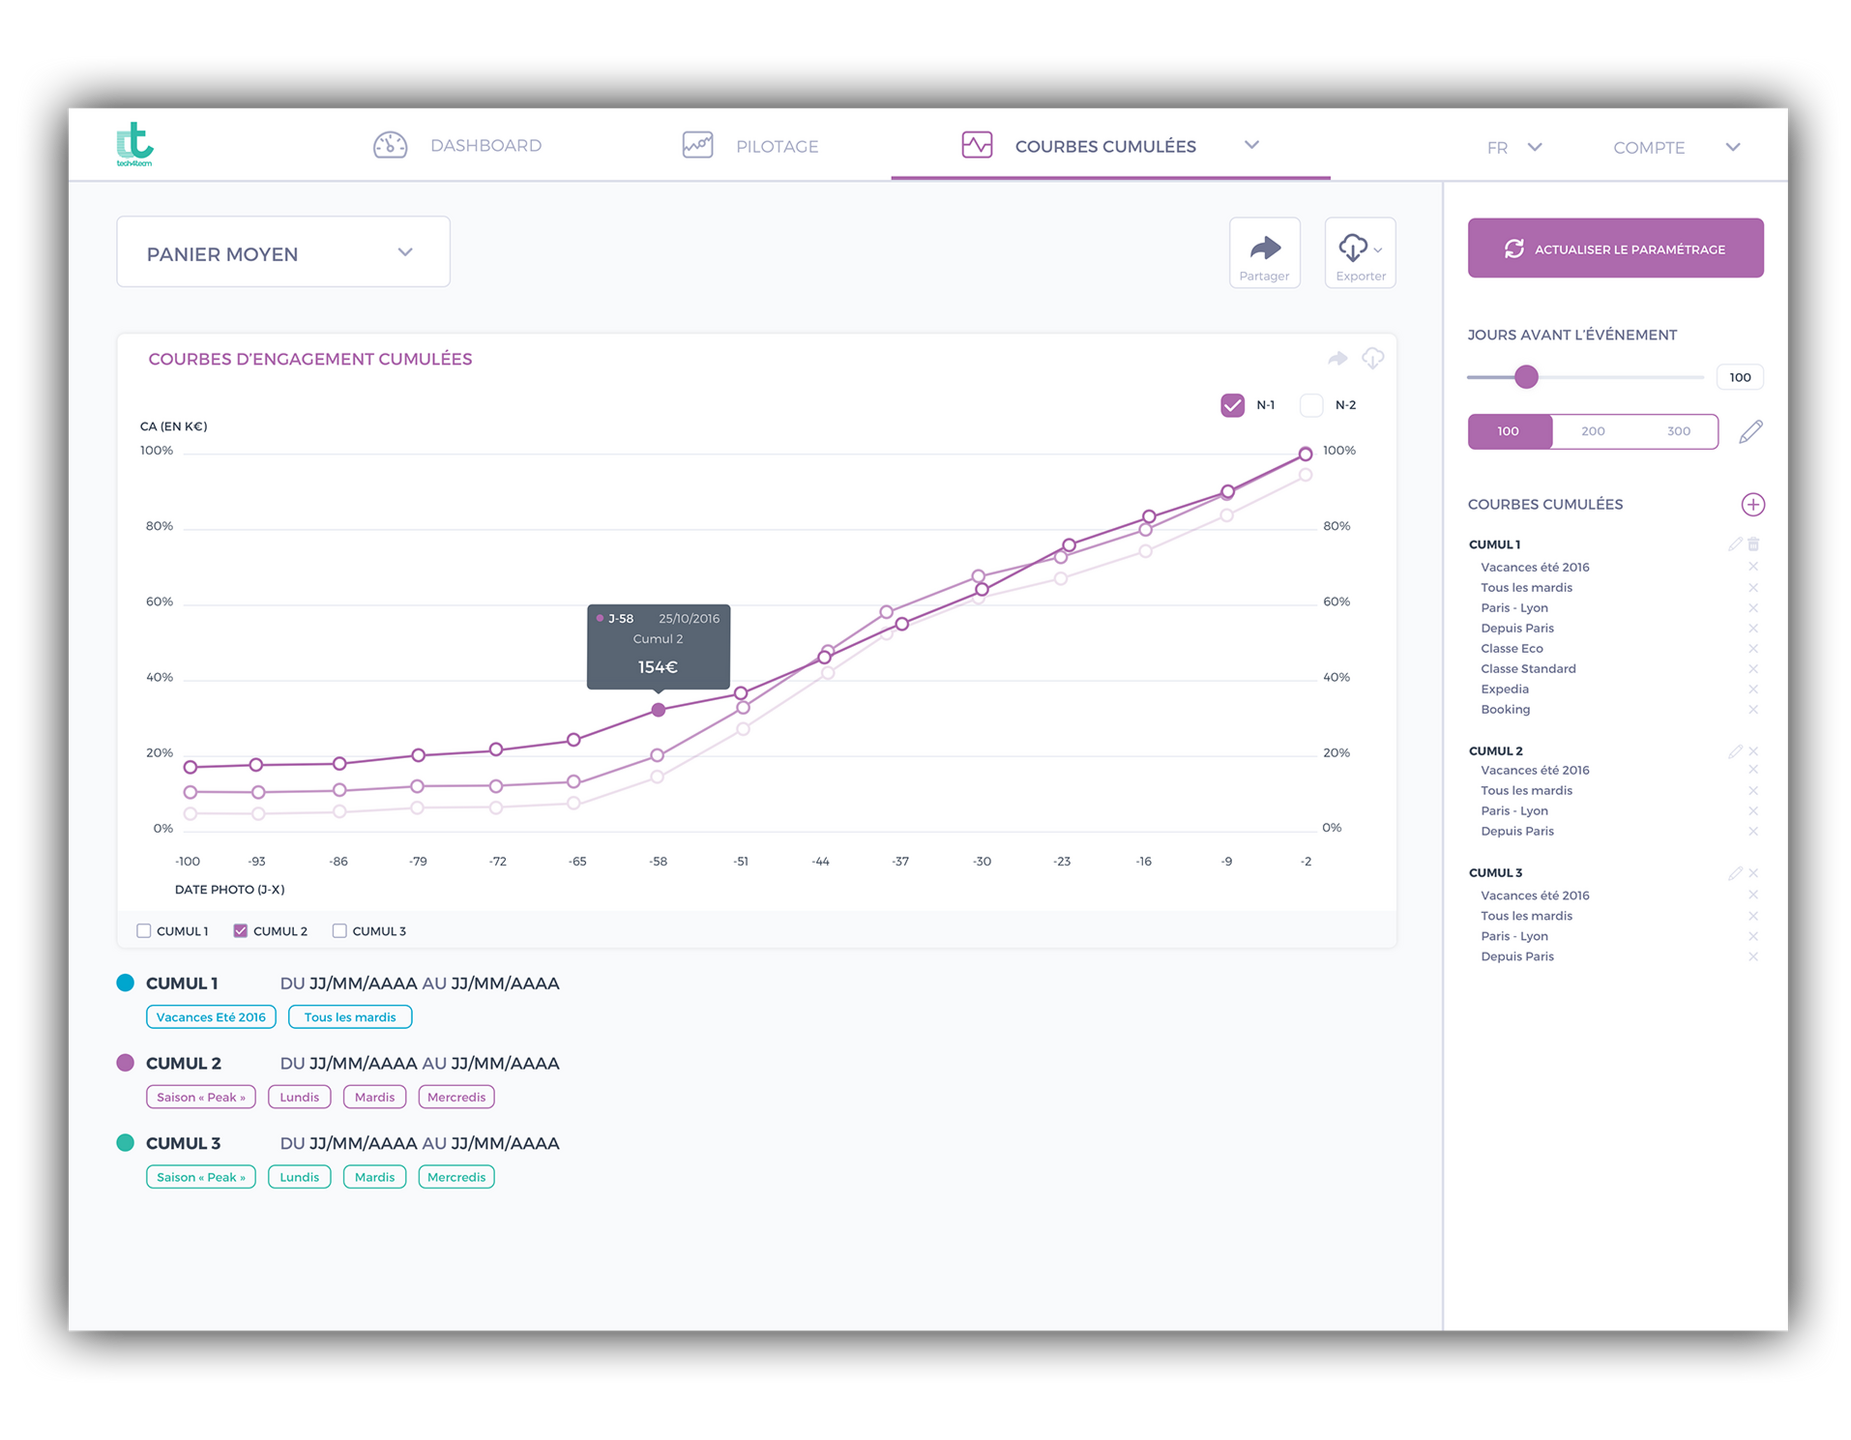Check the Cumul 3 checkbox below chart
1851x1440 pixels.
point(340,931)
